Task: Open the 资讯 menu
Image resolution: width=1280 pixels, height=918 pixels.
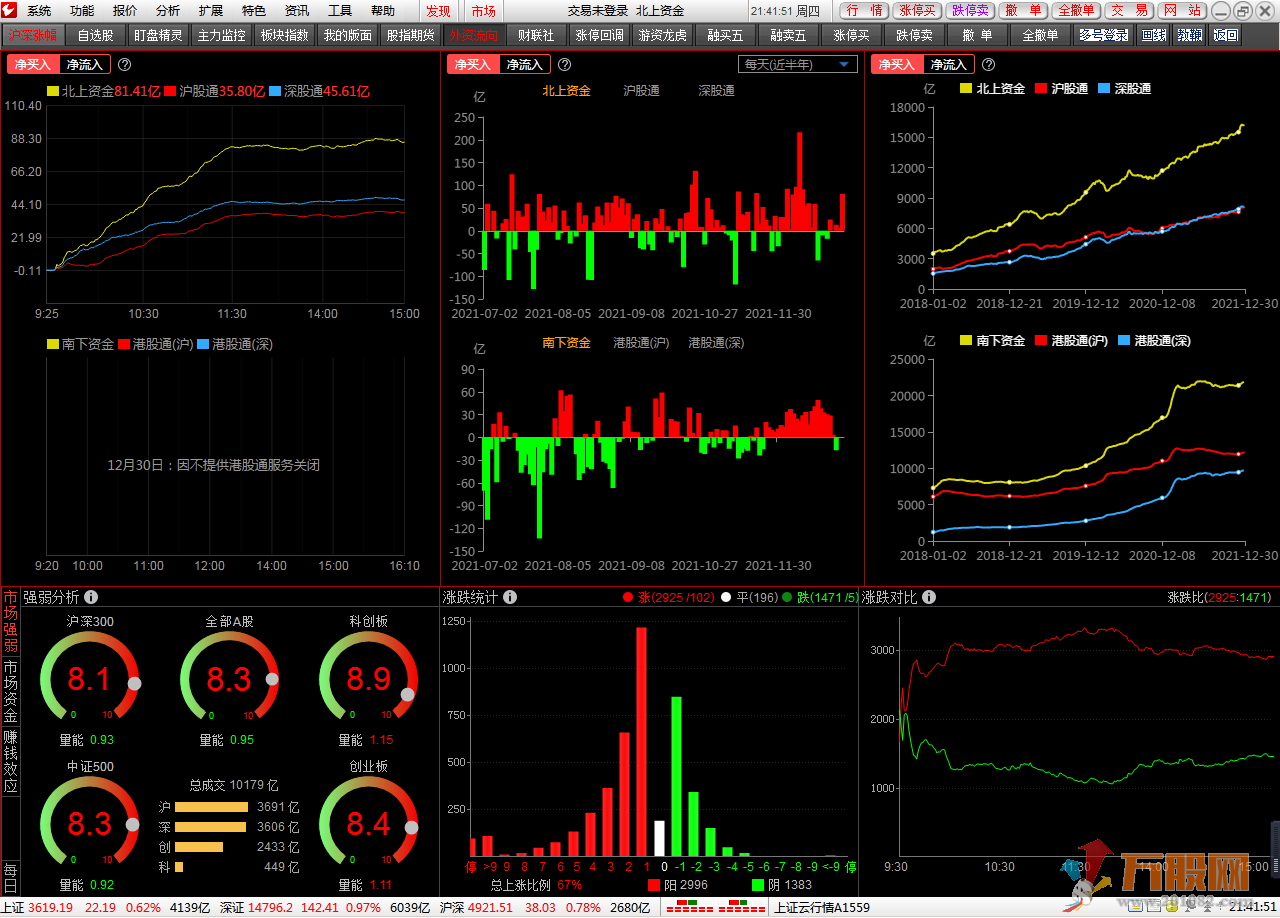Action: pos(297,11)
